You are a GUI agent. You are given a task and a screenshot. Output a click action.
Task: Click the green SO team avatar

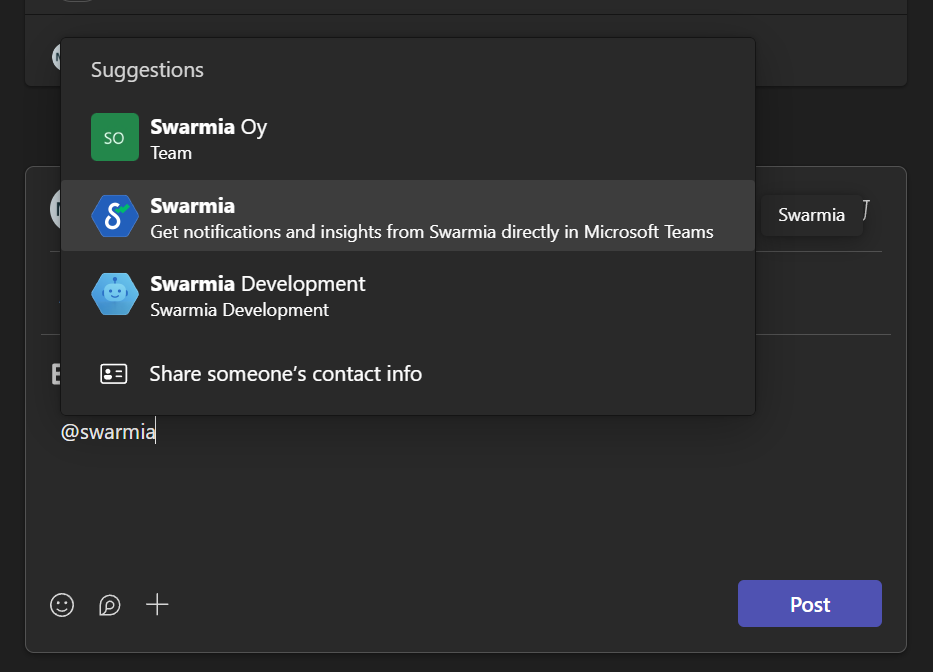tap(114, 137)
